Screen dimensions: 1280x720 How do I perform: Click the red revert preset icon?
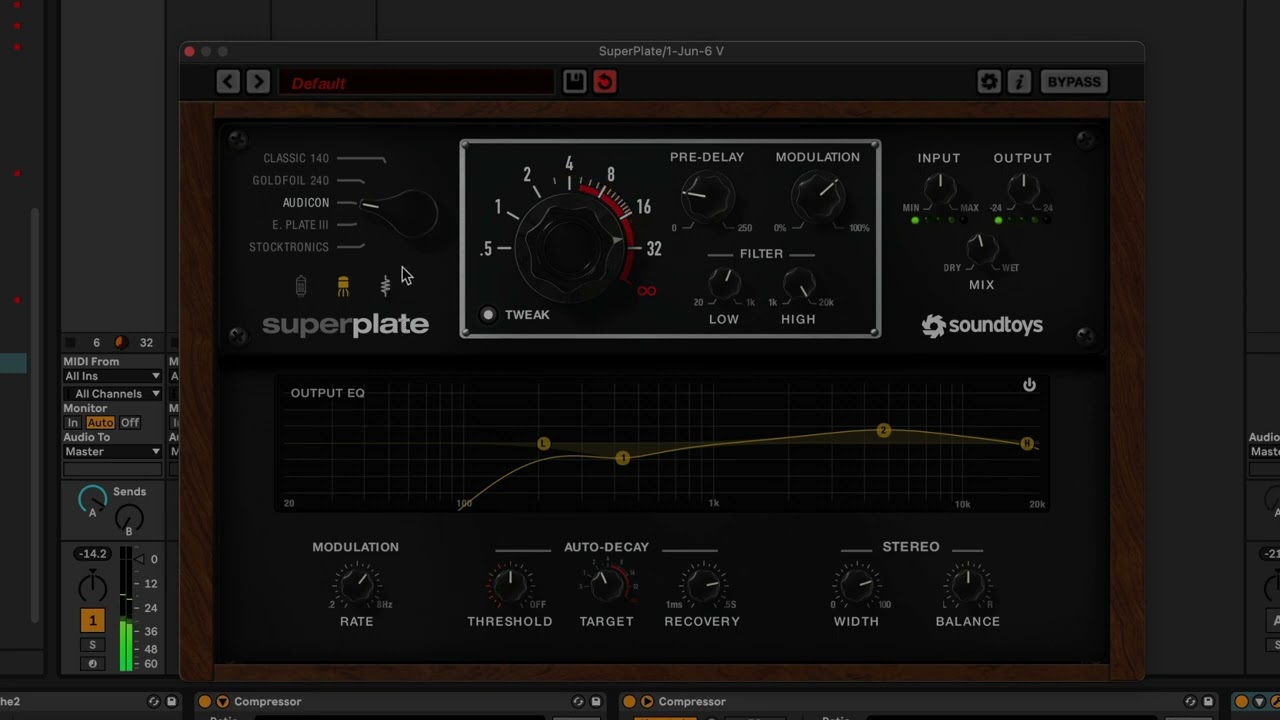(604, 82)
